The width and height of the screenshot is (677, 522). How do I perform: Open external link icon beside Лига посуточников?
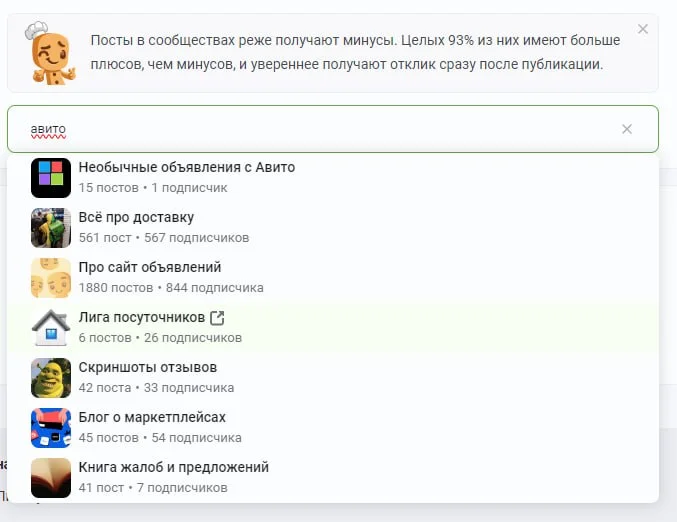tap(217, 318)
